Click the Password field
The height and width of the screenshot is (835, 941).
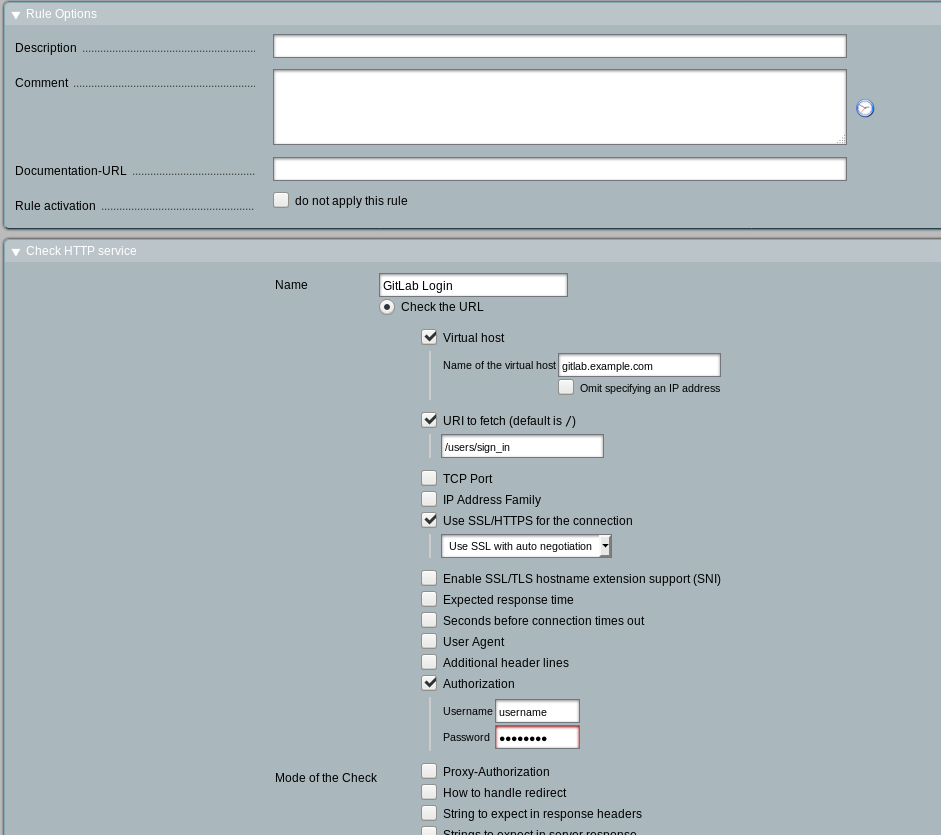(x=537, y=738)
